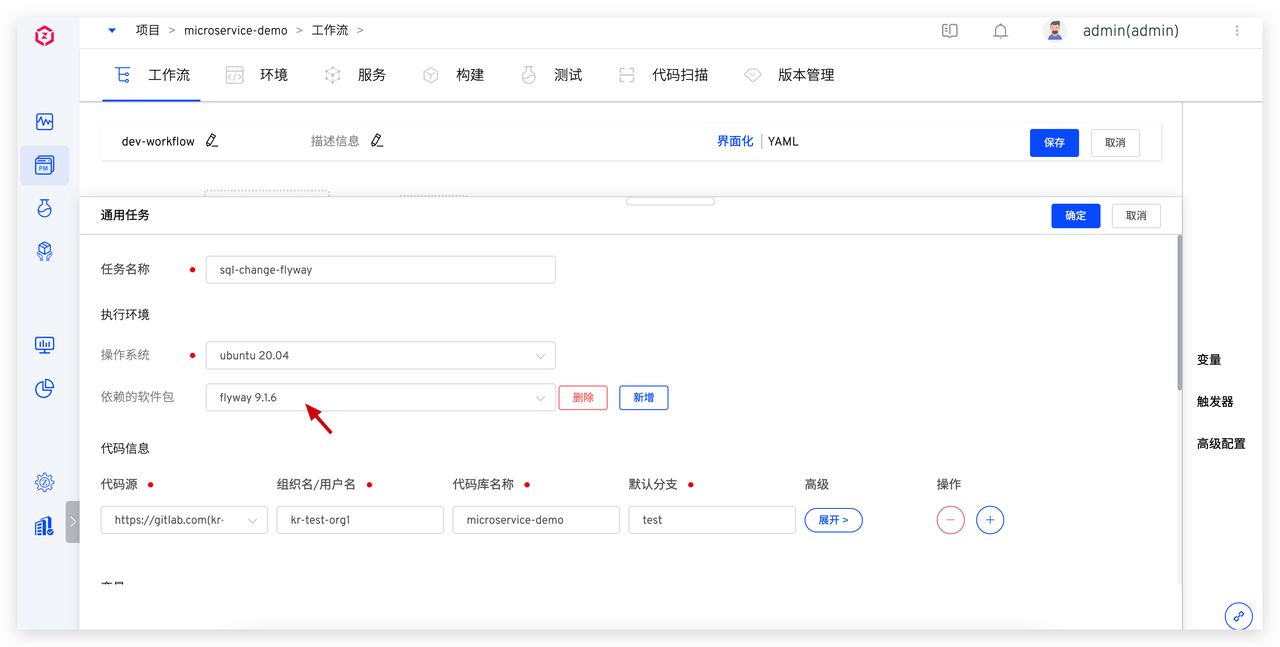The height and width of the screenshot is (647, 1280).
Task: Switch to the 服务 tab
Action: [355, 75]
